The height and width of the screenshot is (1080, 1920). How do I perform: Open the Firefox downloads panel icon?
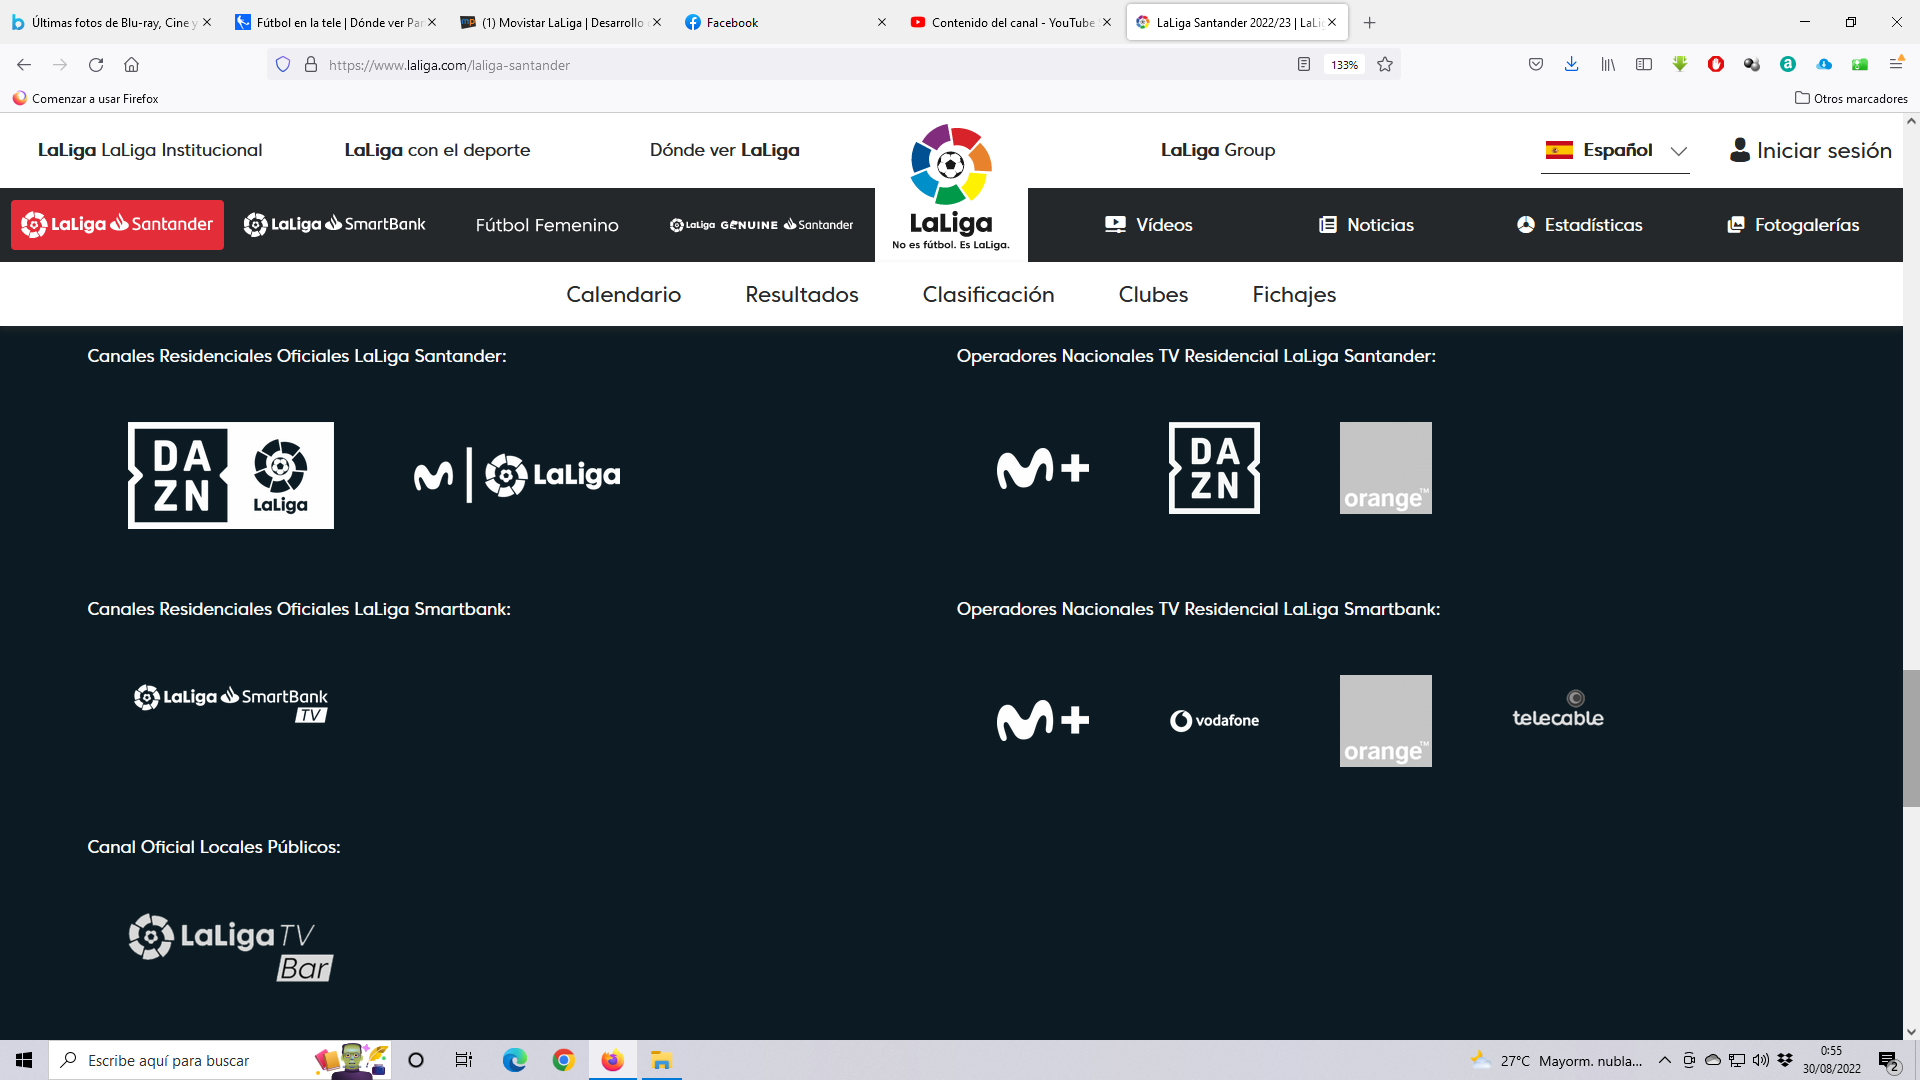(x=1572, y=65)
